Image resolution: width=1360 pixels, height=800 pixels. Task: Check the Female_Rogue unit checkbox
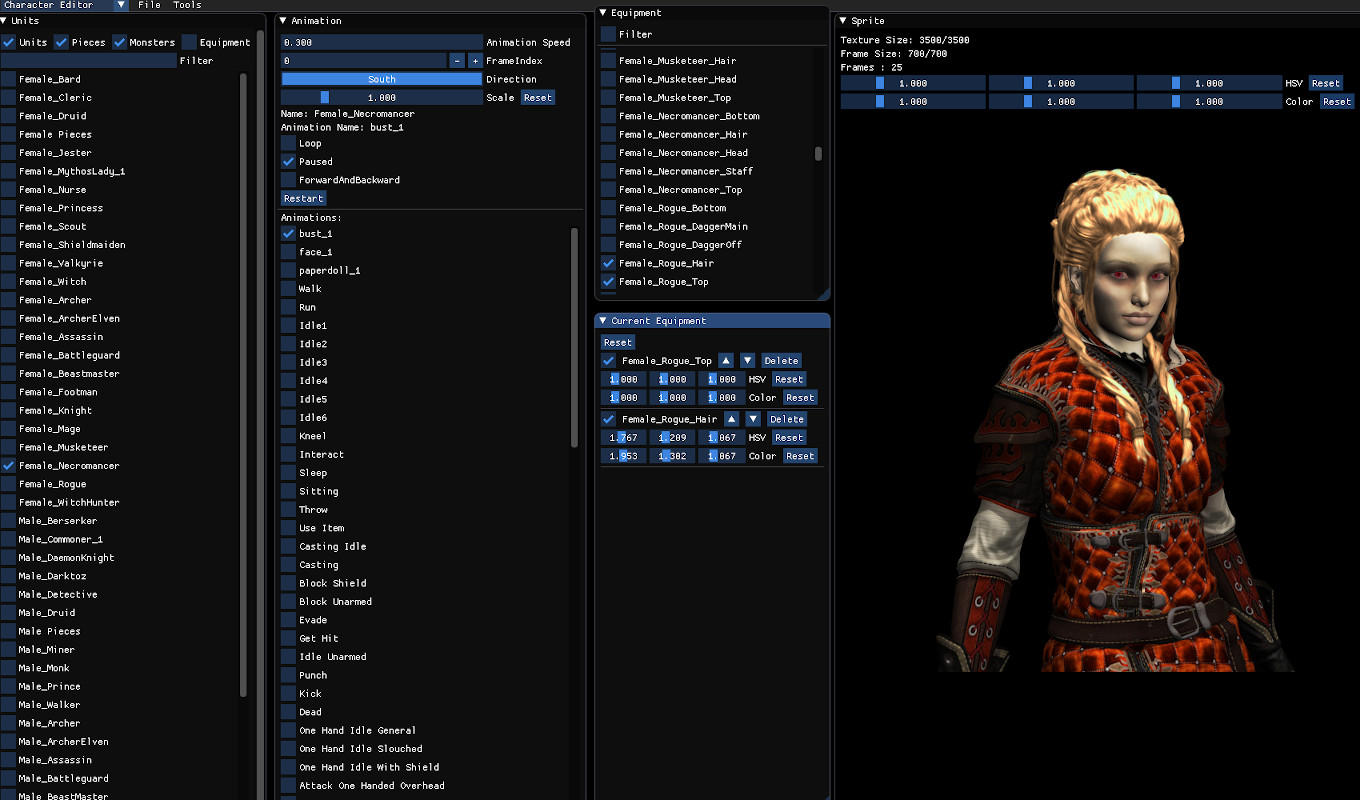tap(8, 484)
